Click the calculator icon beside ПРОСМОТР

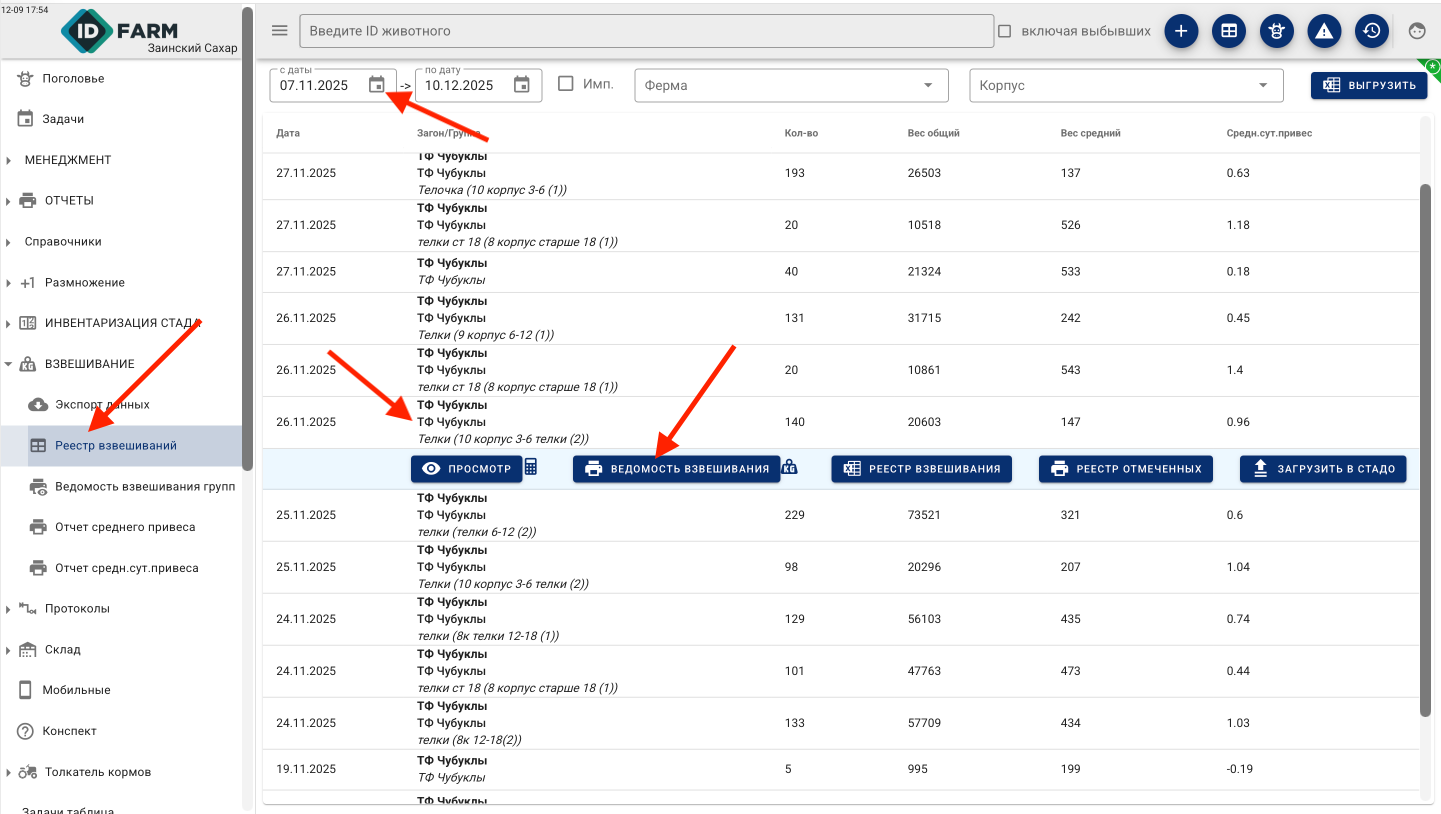[531, 467]
